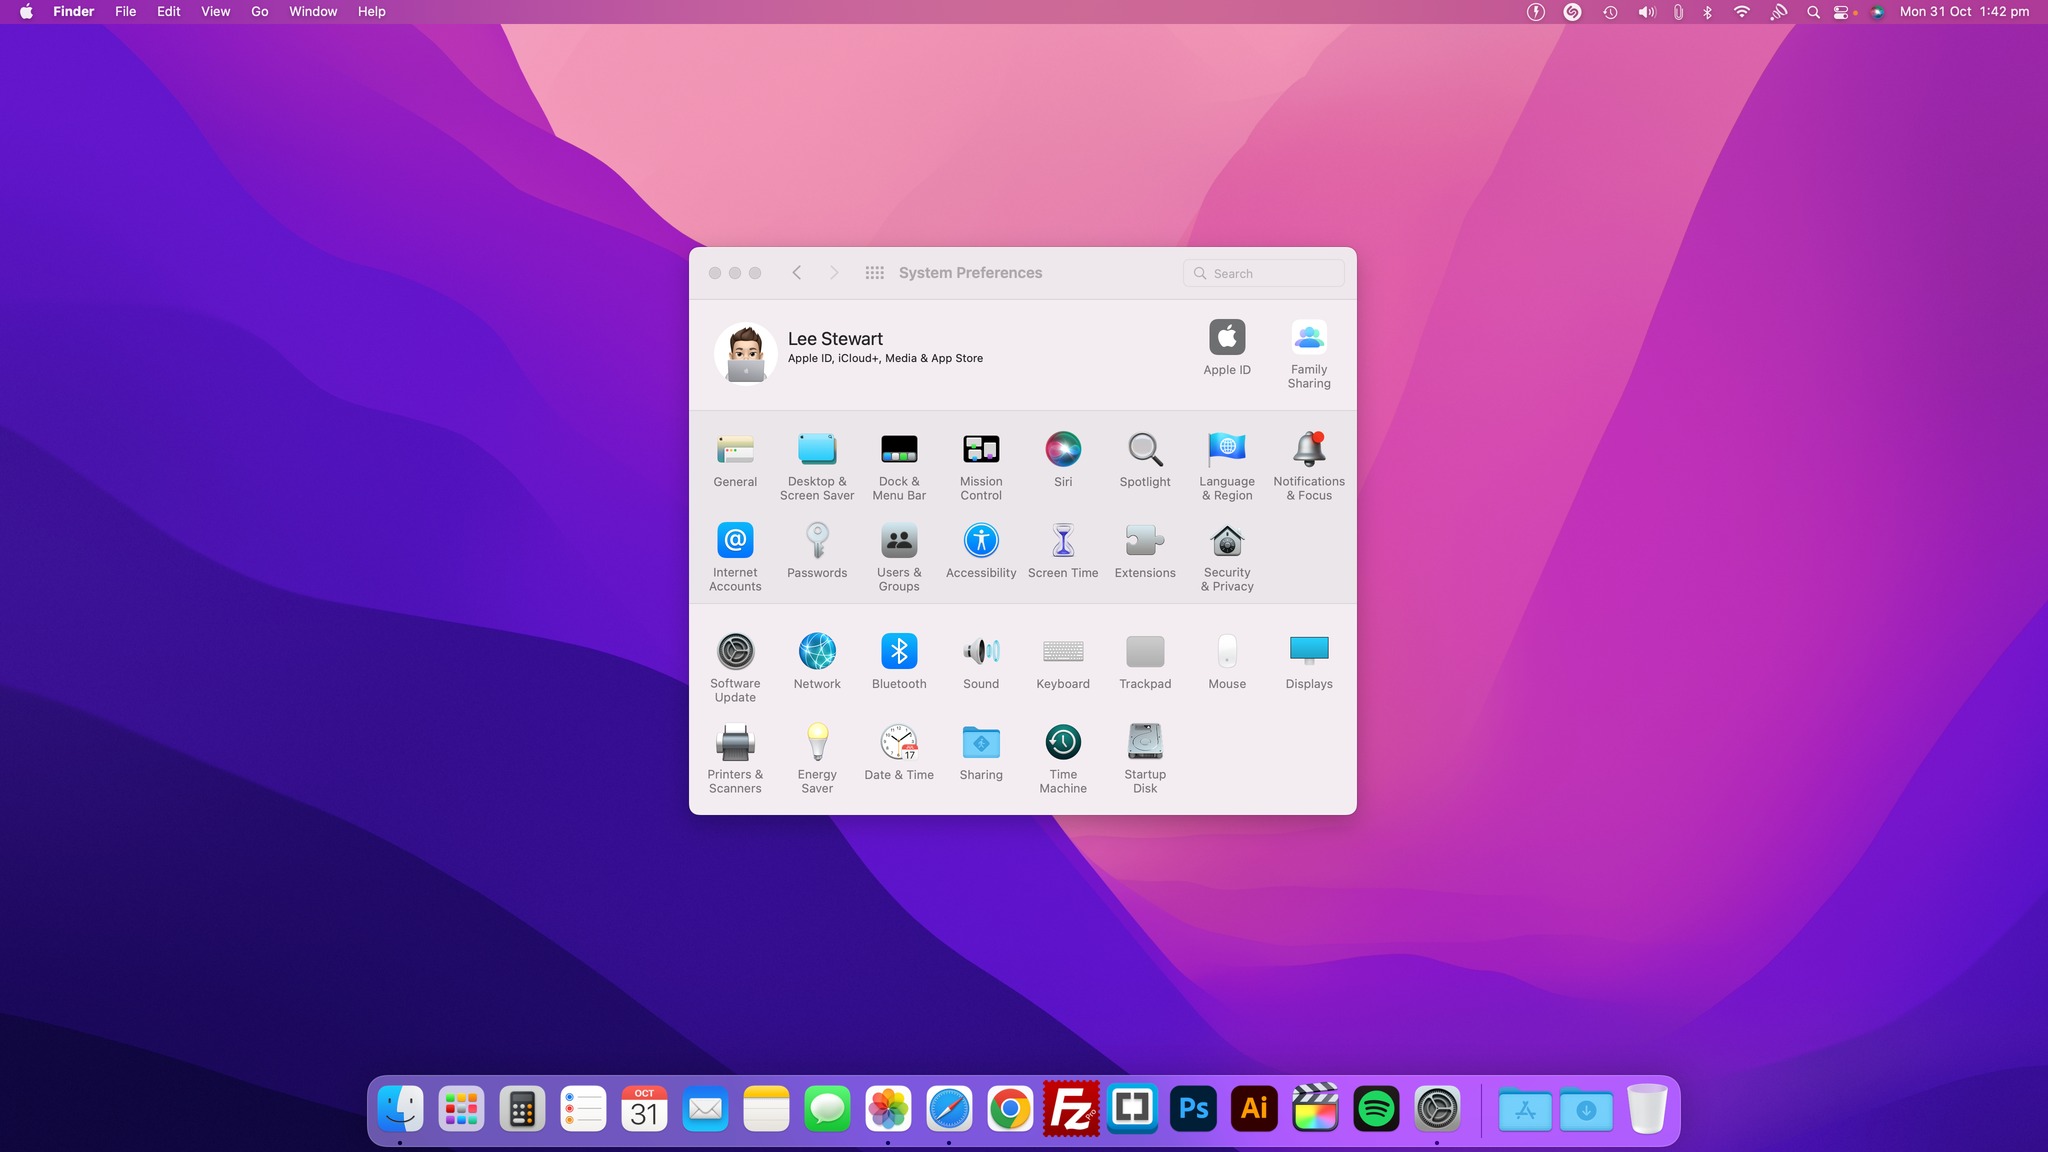Screen dimensions: 2048x1152
Task: Open Desktop & Screen Saver preferences
Action: click(817, 466)
